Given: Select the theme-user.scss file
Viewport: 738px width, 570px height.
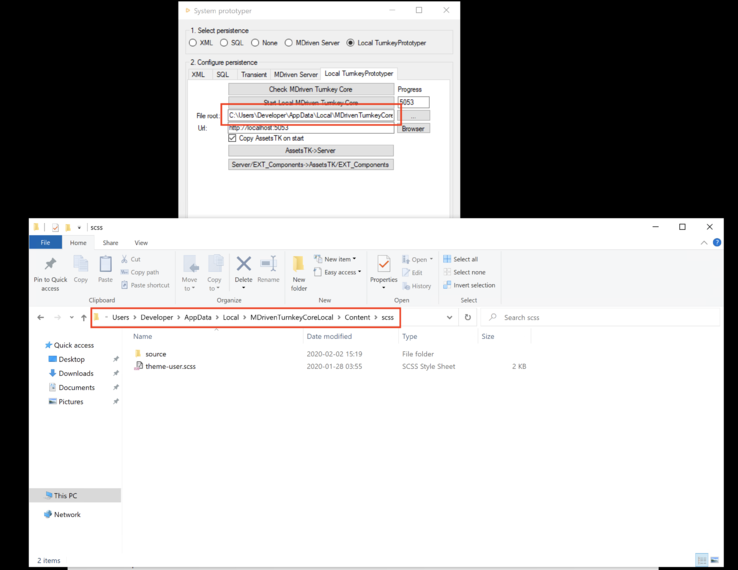Looking at the screenshot, I should pos(170,366).
